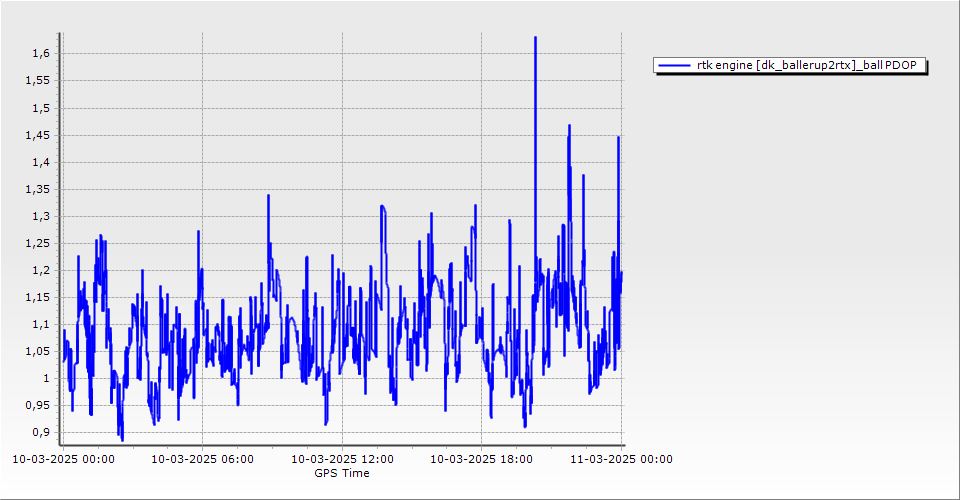Click the 1,1 y-axis value
This screenshot has width=960, height=500.
pos(41,324)
